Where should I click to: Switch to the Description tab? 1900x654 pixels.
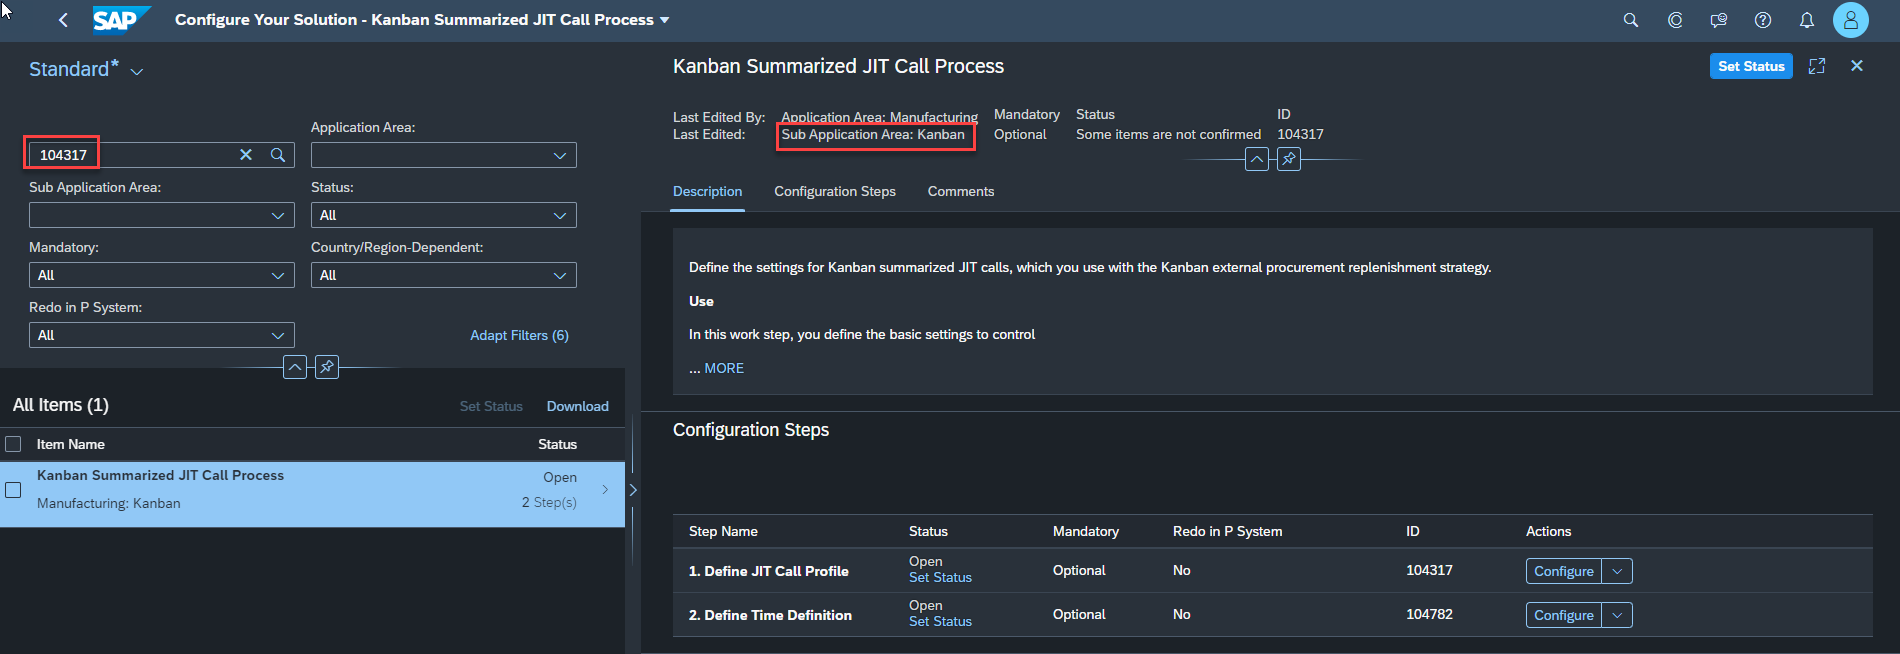click(707, 191)
